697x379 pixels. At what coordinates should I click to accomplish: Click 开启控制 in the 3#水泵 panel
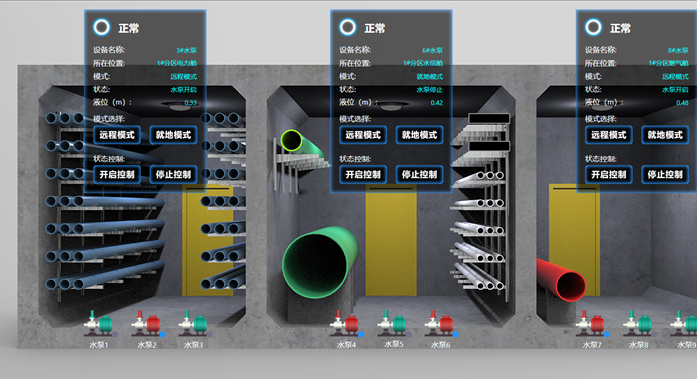click(117, 175)
